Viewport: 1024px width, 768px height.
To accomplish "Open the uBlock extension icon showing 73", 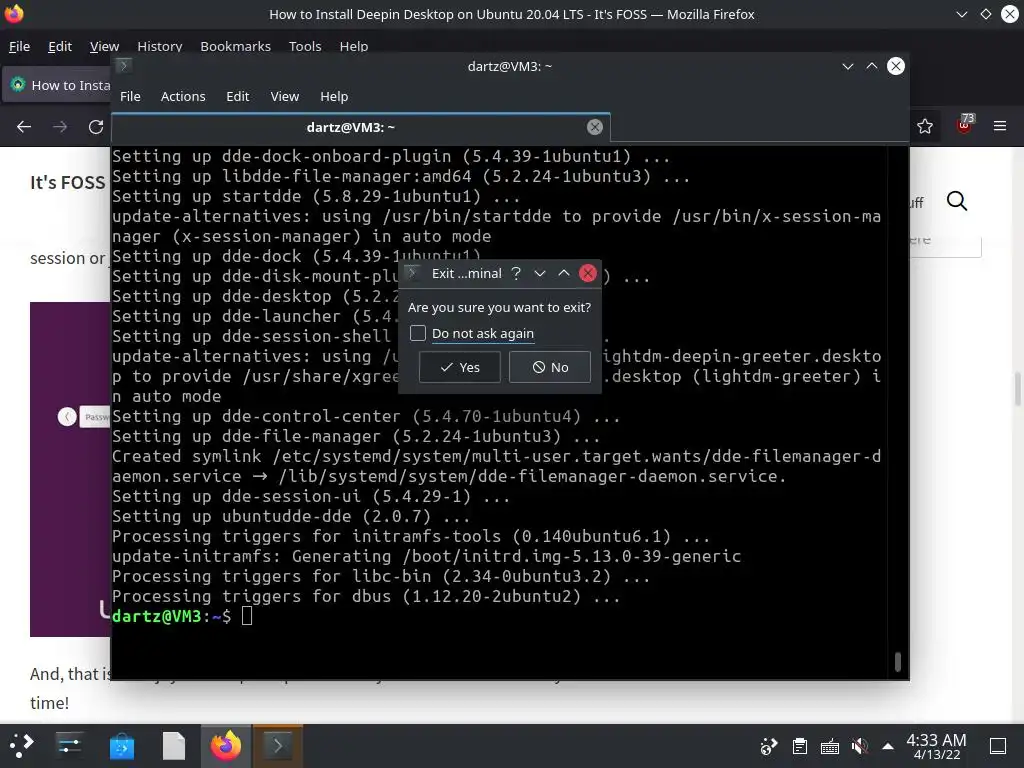I will pyautogui.click(x=964, y=124).
